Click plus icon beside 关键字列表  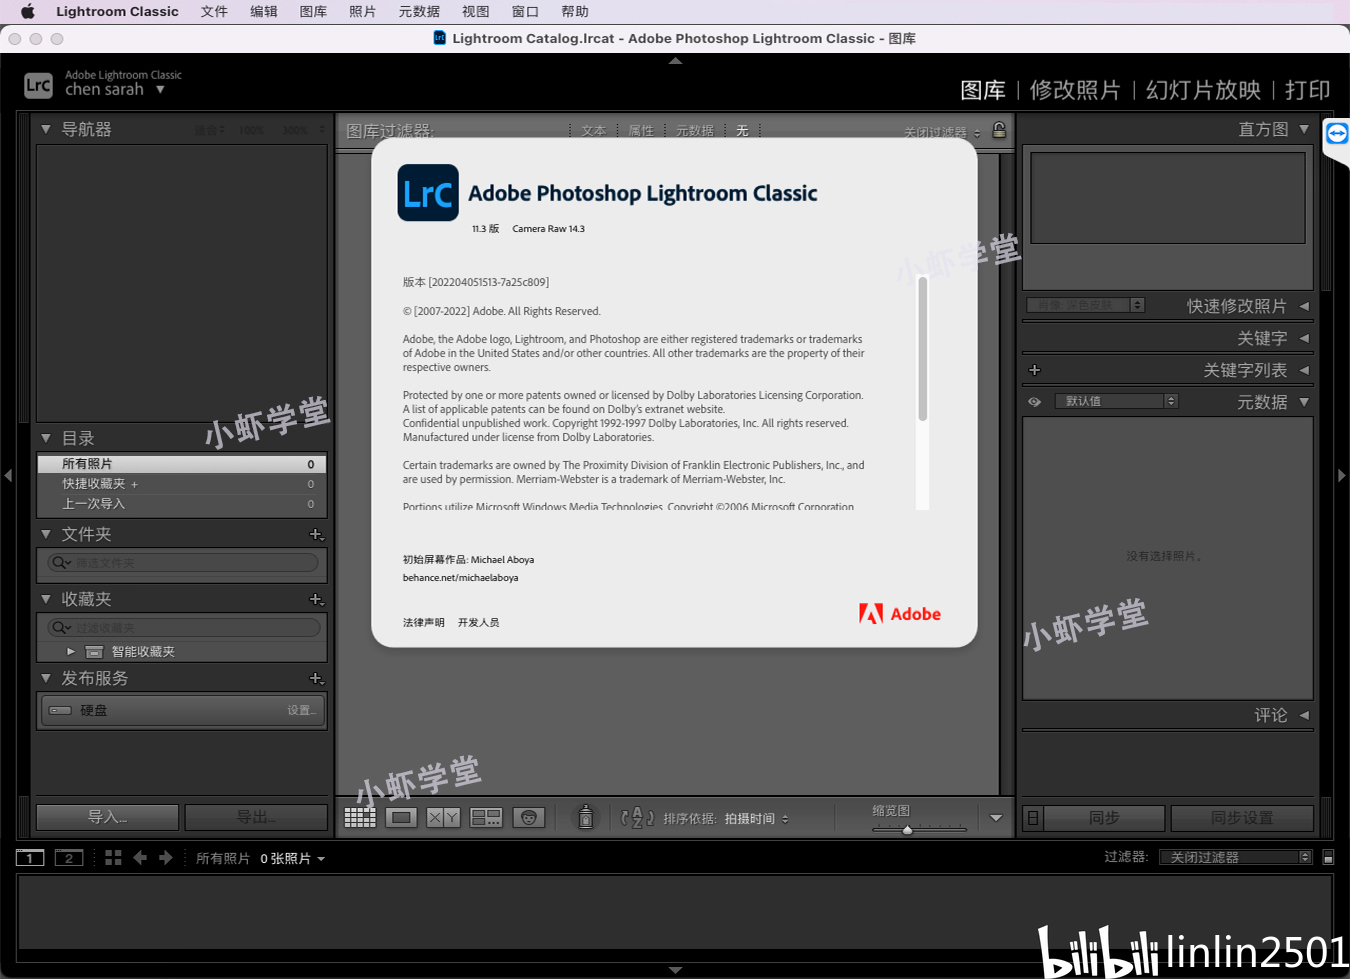click(x=1035, y=370)
